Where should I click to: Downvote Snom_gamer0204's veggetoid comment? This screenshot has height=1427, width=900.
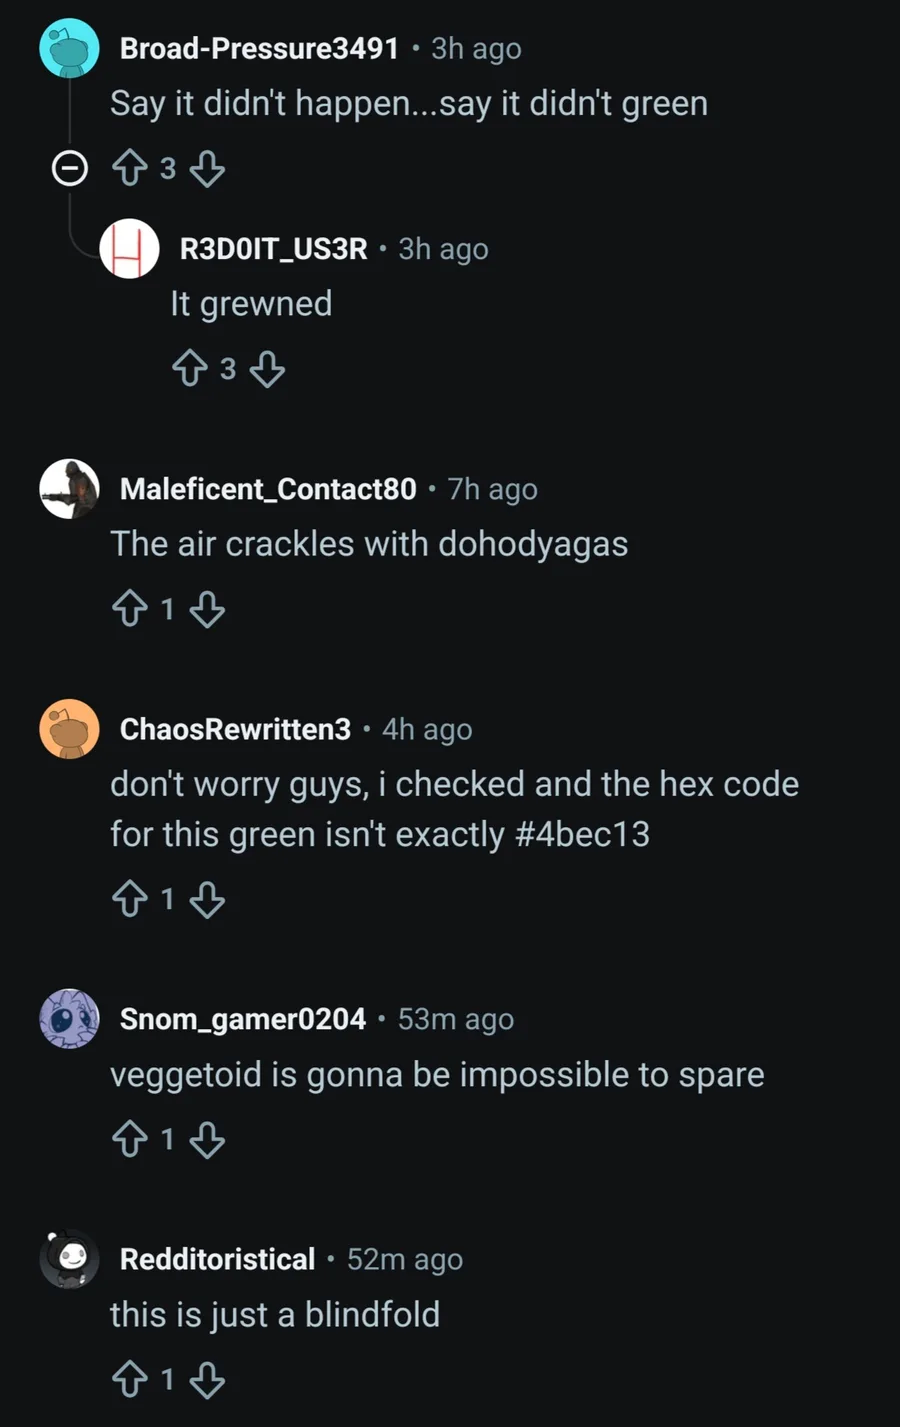[207, 1139]
